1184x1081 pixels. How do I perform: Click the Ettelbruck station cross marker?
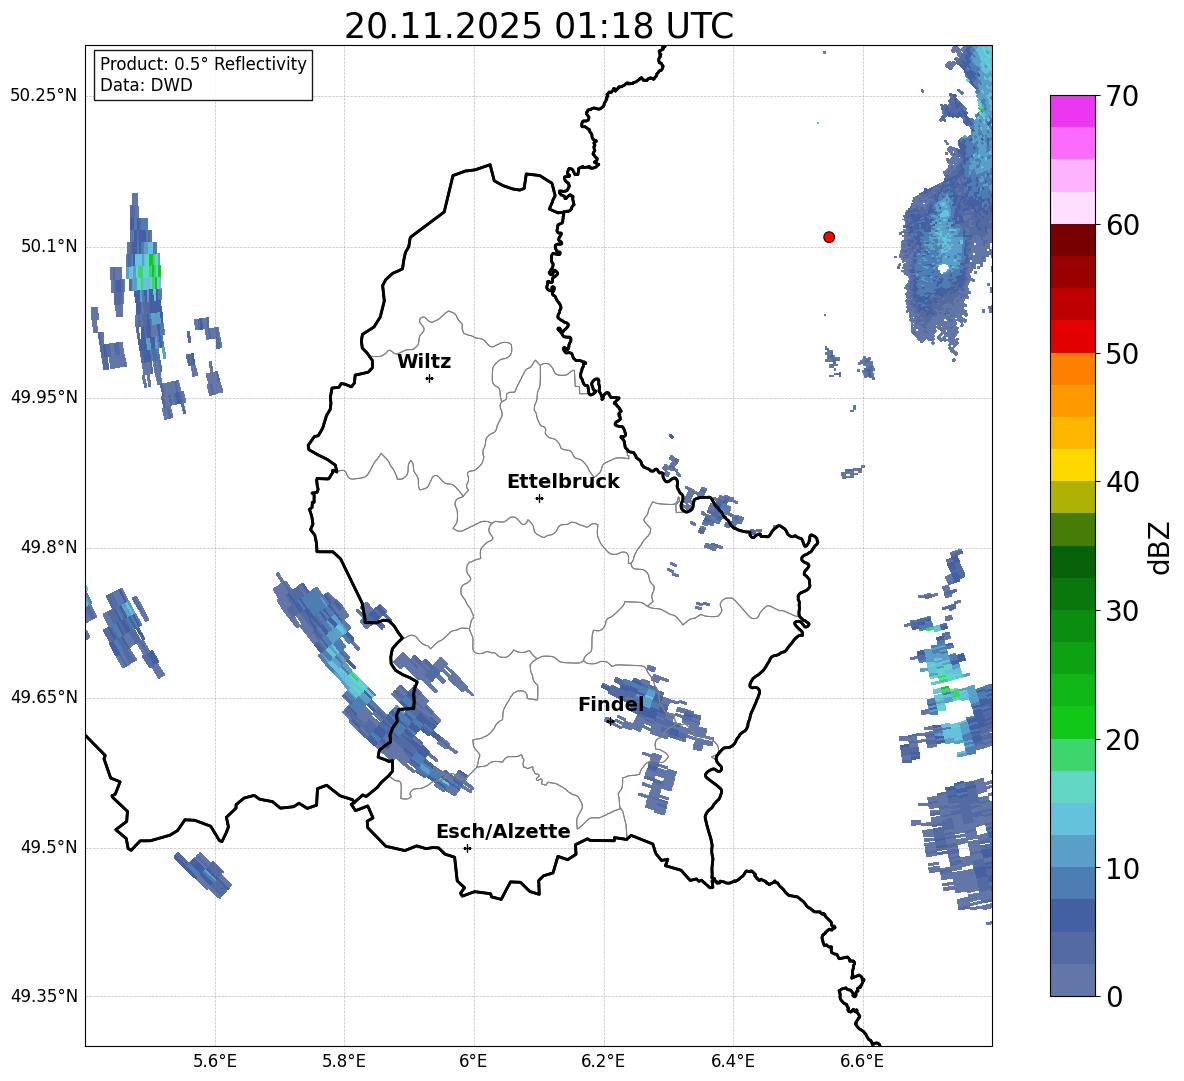[539, 498]
